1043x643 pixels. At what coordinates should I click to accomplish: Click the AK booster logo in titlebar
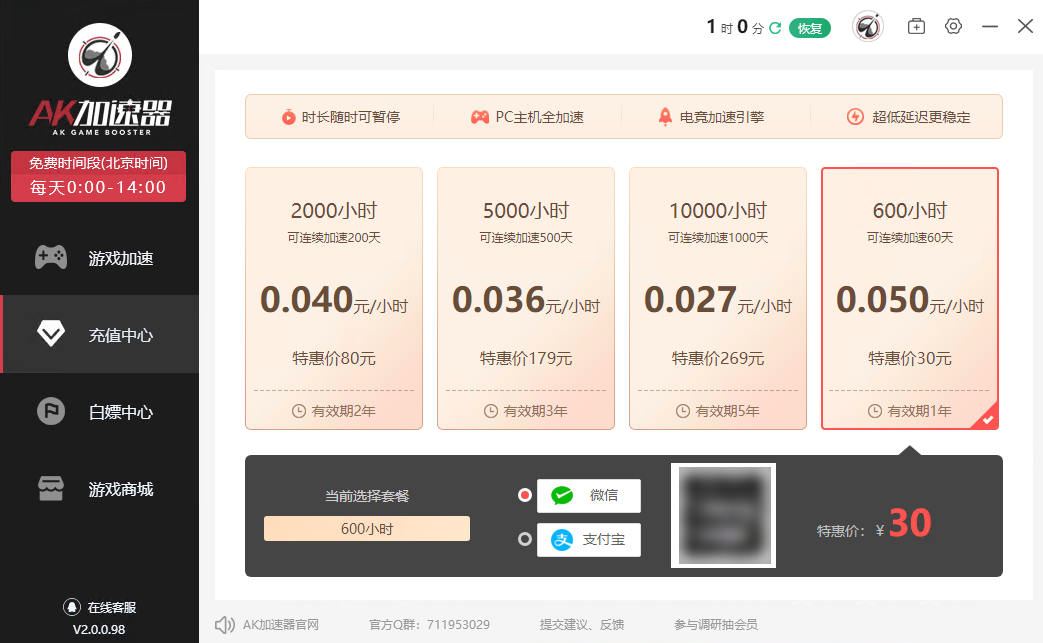pyautogui.click(x=867, y=27)
